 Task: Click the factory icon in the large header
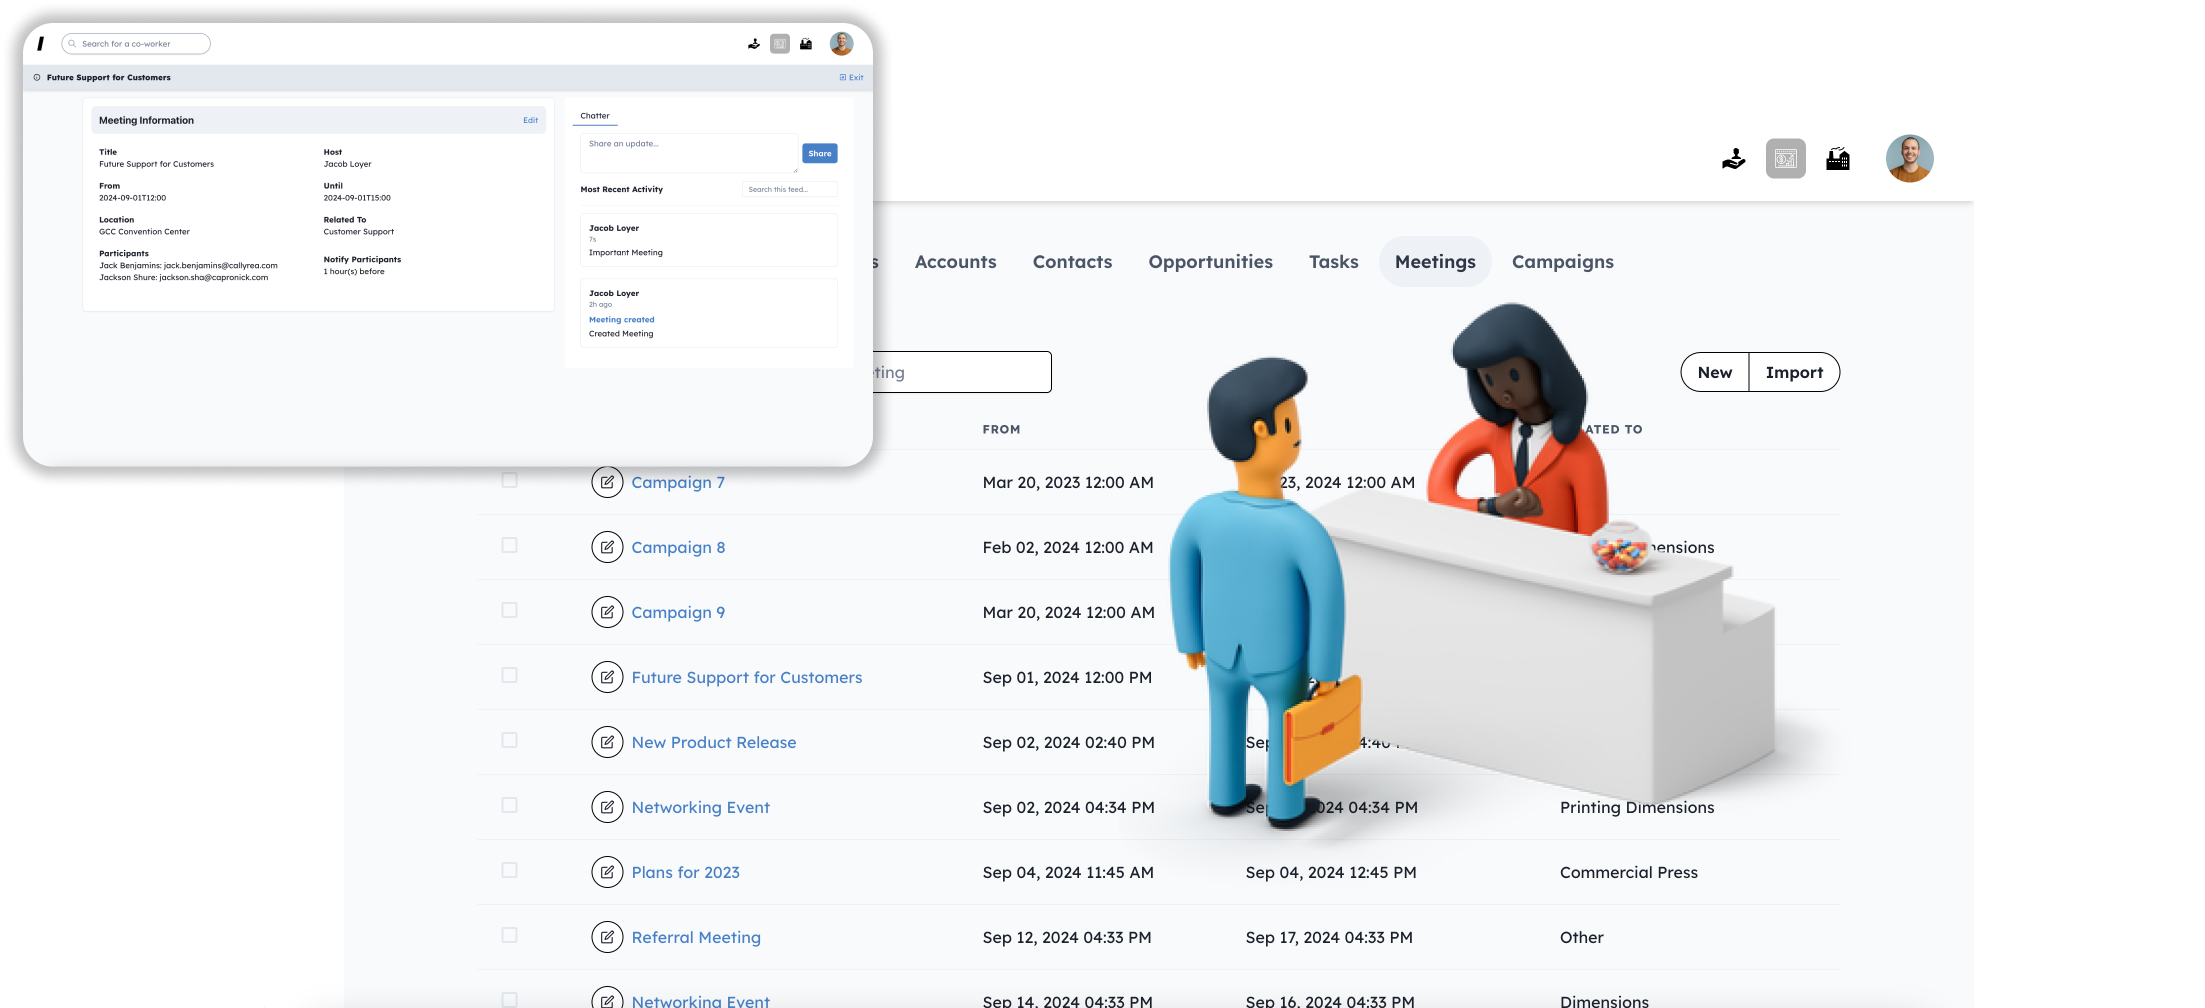[1837, 159]
